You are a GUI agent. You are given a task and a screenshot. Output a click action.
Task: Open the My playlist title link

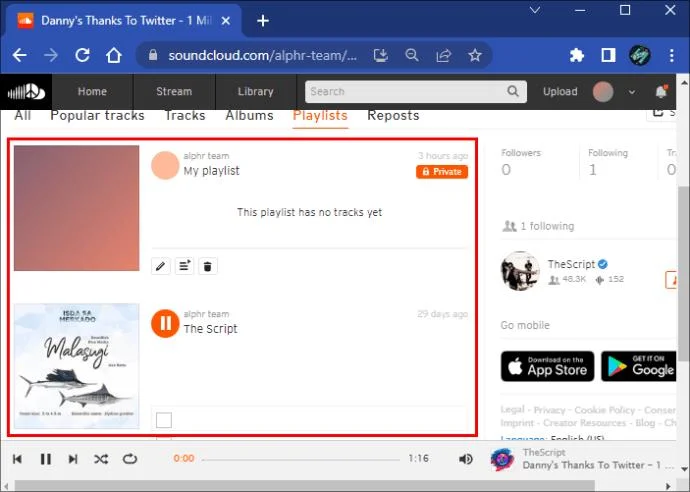pos(212,171)
